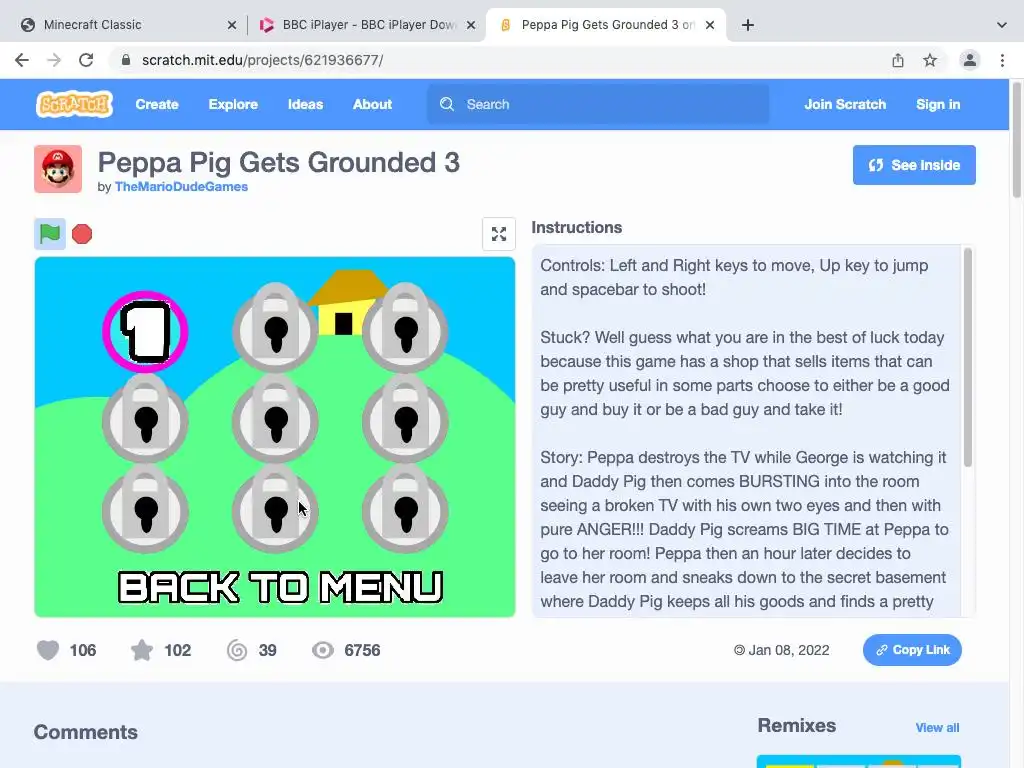Click the site lock icon in address bar

pyautogui.click(x=126, y=60)
